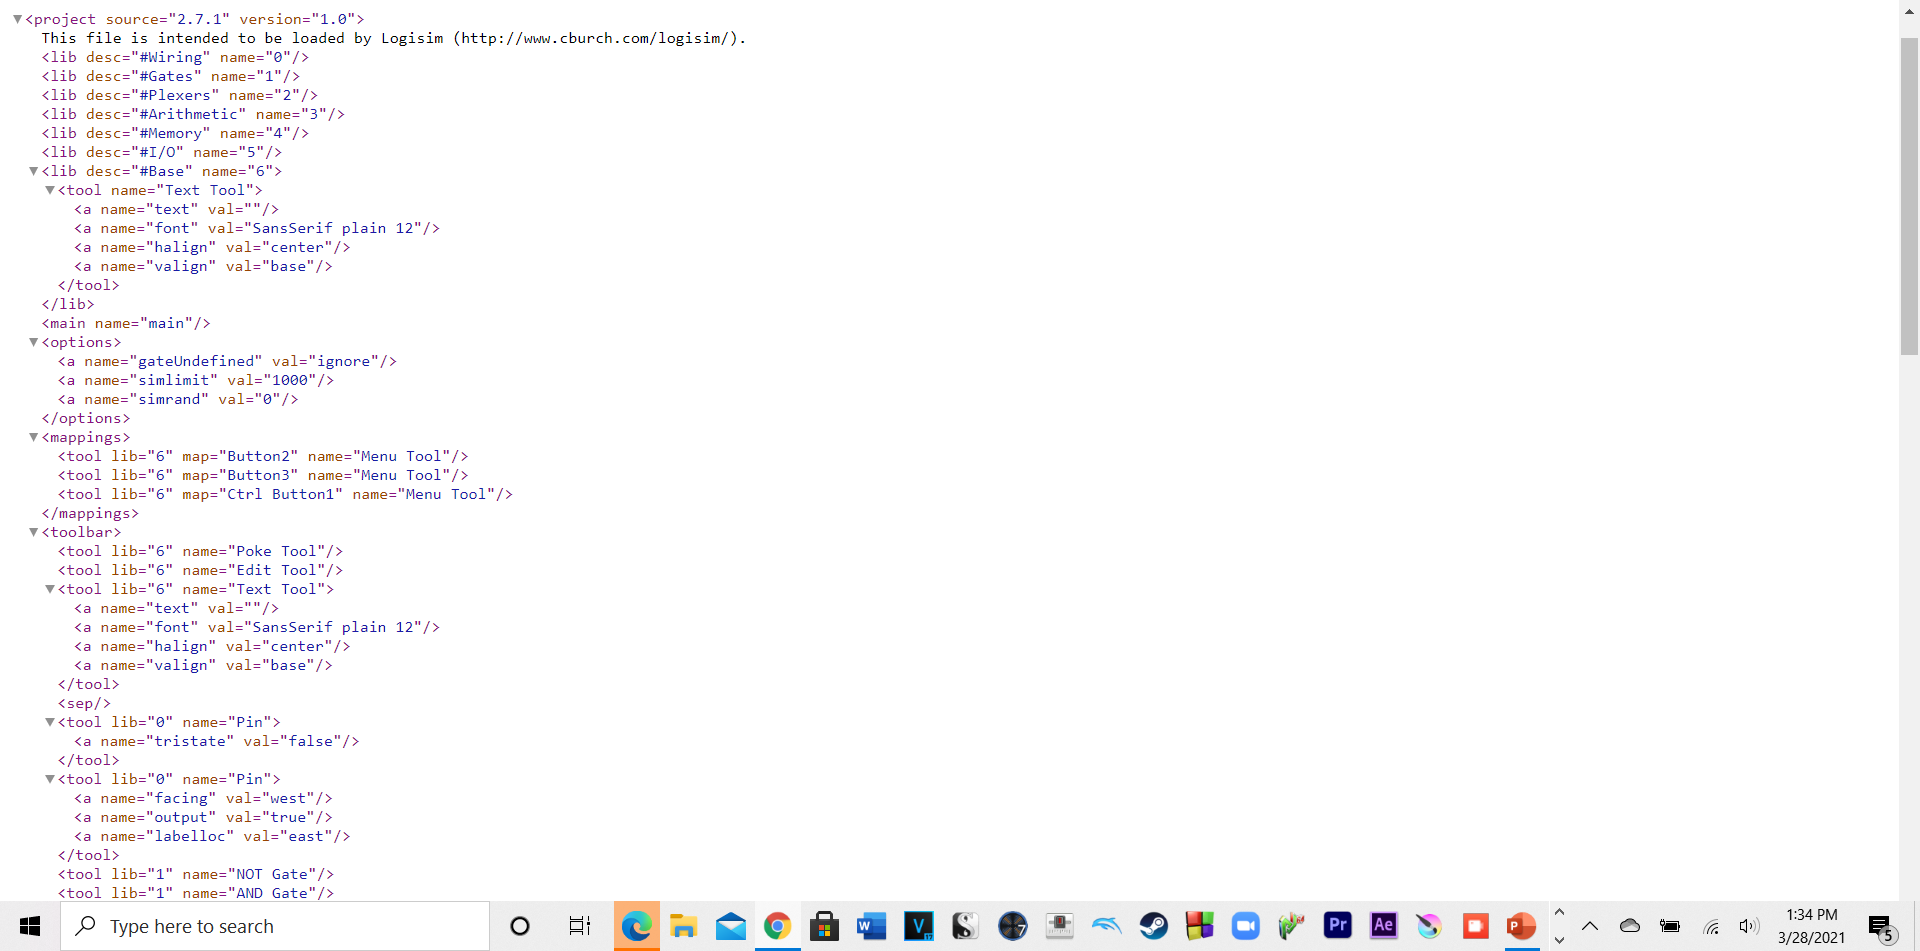Open the volume control in tray
The width and height of the screenshot is (1920, 951).
tap(1748, 926)
